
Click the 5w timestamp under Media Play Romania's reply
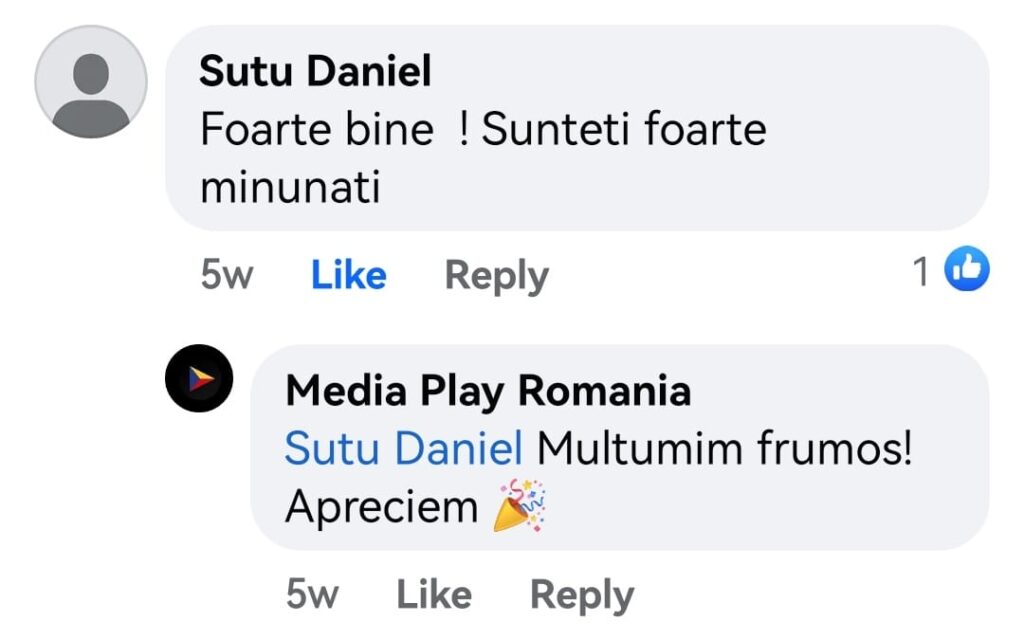pyautogui.click(x=312, y=595)
